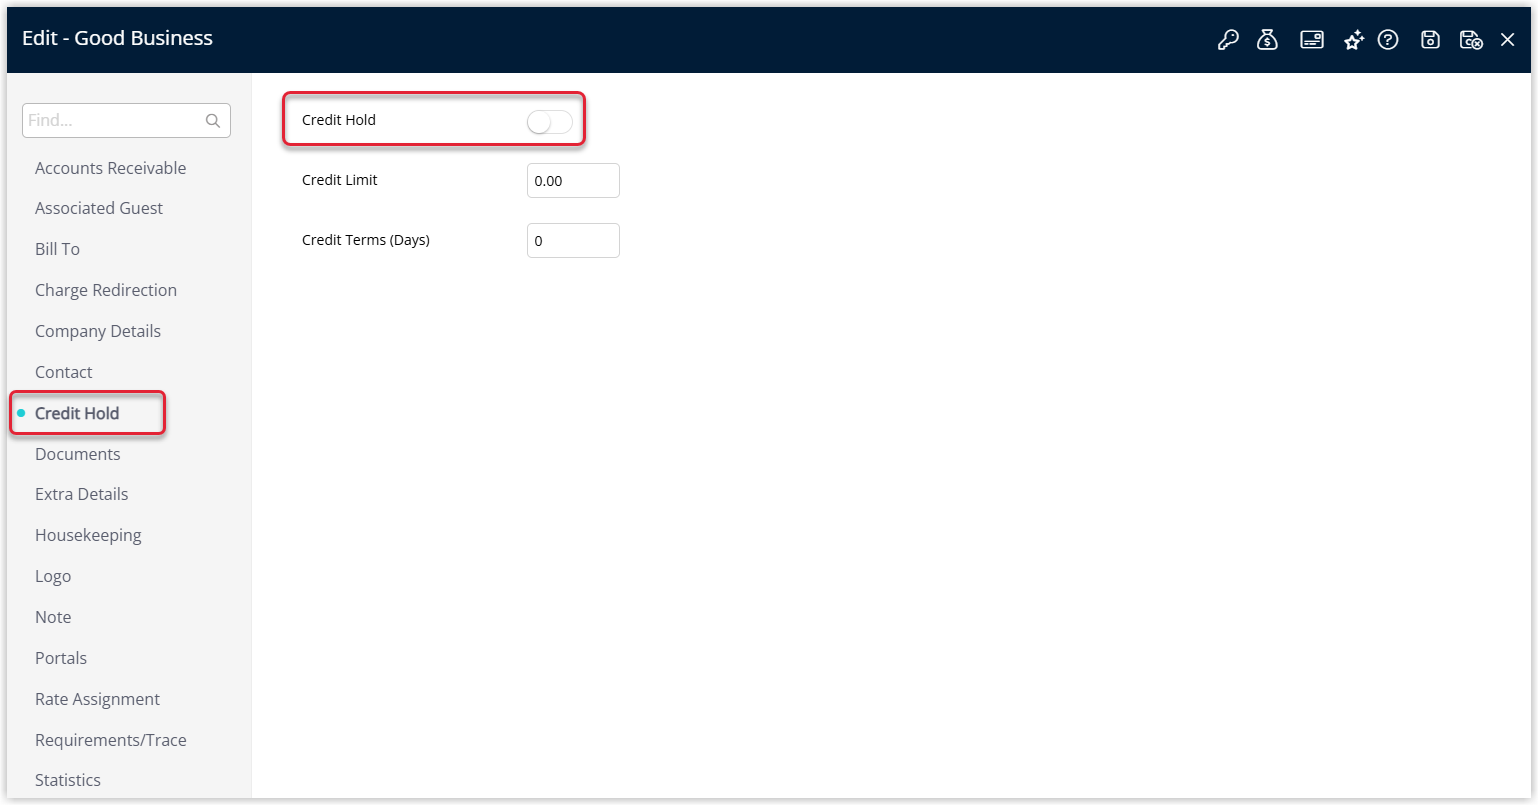Select Logo in sidebar
Screen dimensions: 1539x806
point(53,576)
